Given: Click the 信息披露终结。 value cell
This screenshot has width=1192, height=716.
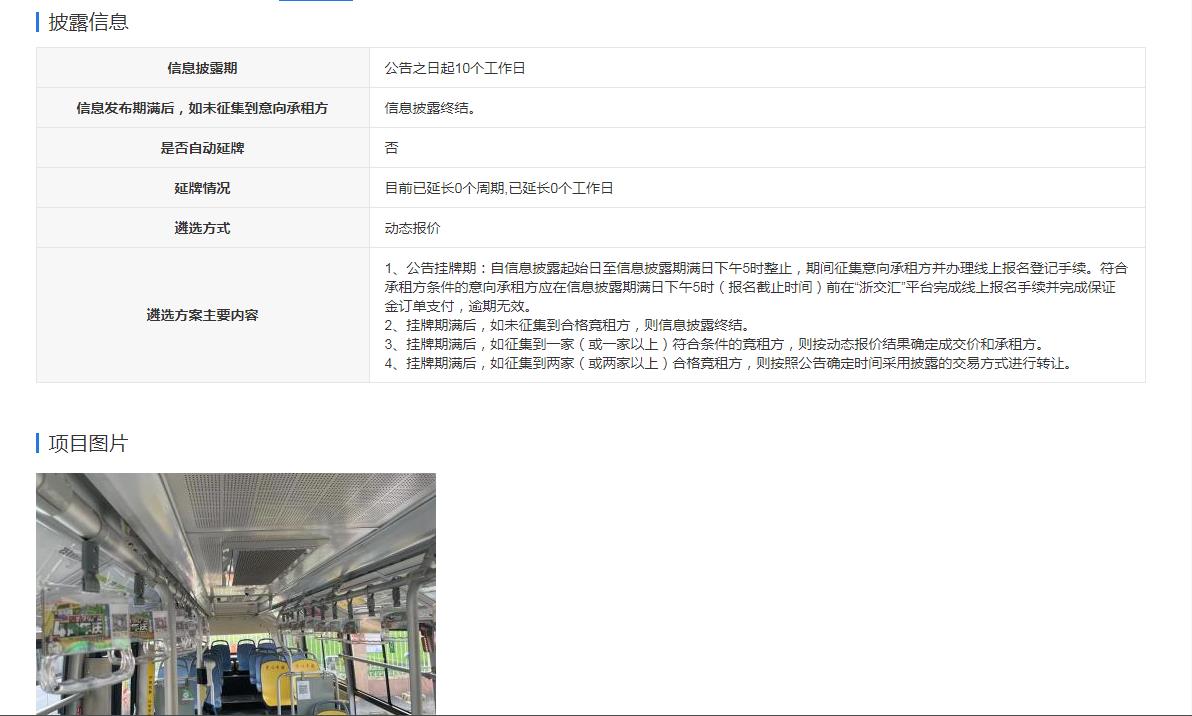Looking at the screenshot, I should pos(431,108).
